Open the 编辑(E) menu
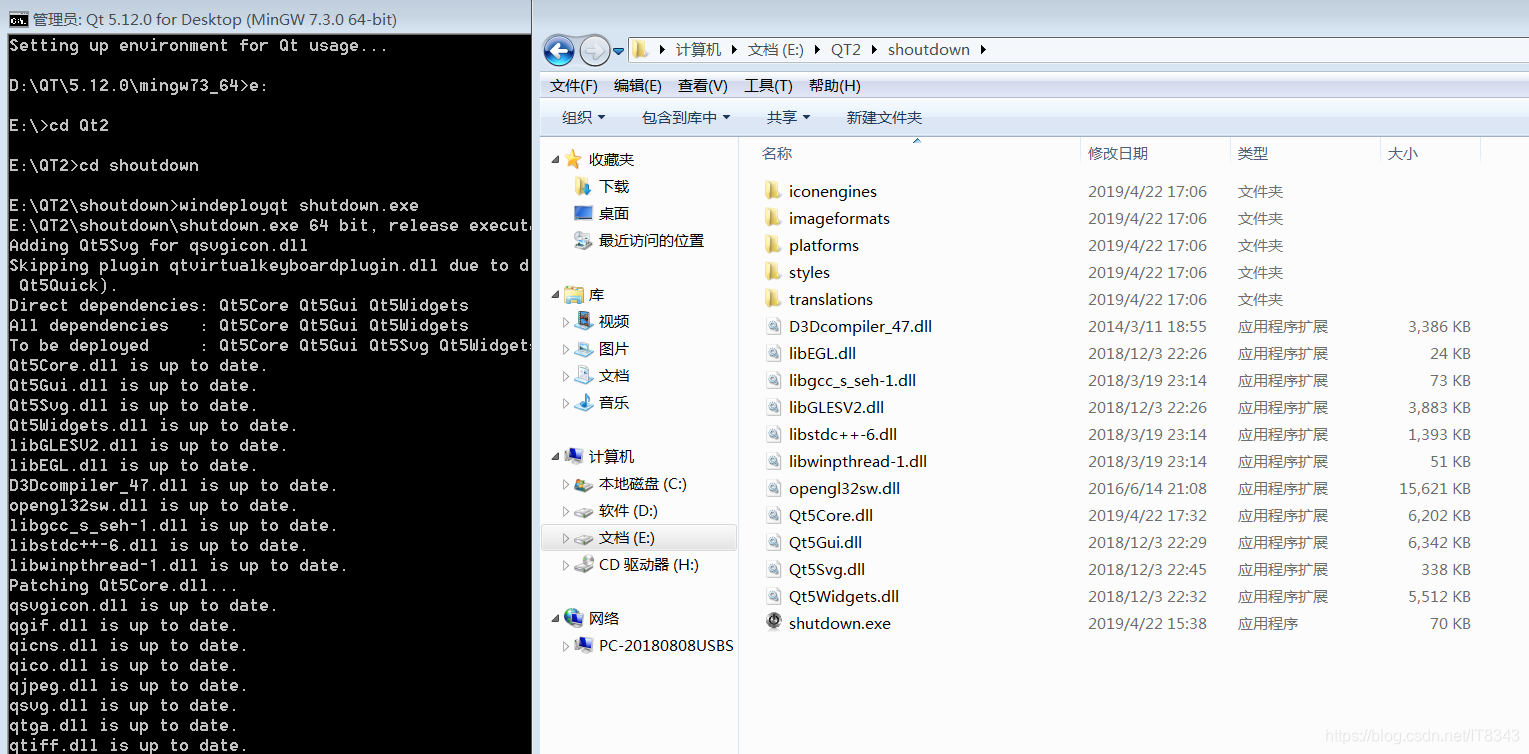1529x754 pixels. pos(638,86)
